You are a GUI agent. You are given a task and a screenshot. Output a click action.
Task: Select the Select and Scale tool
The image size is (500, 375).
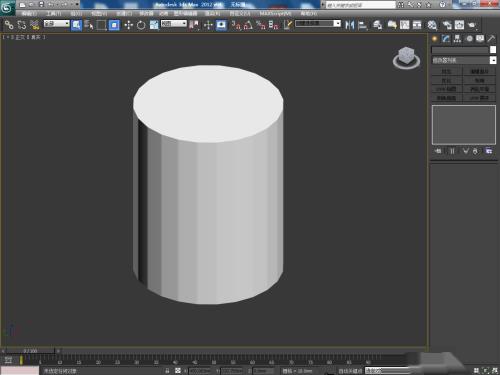coord(154,25)
